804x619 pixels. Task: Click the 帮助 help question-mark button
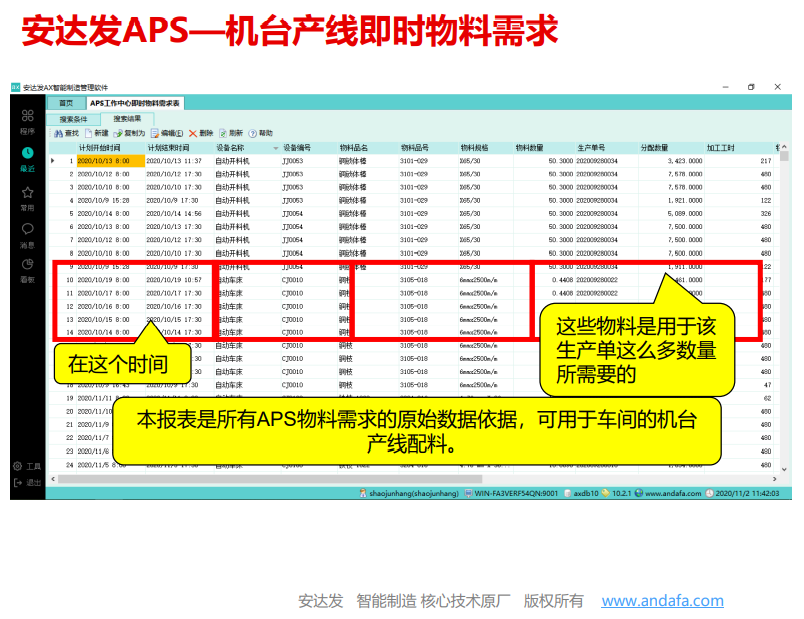point(260,133)
